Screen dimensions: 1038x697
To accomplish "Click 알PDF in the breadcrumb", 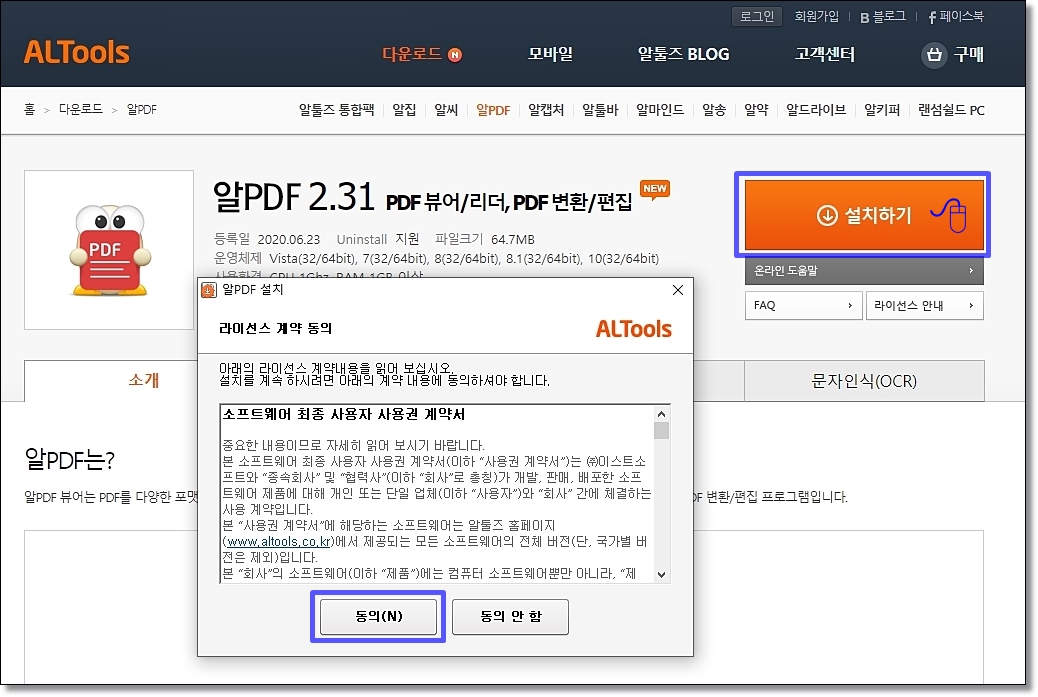I will pyautogui.click(x=142, y=109).
